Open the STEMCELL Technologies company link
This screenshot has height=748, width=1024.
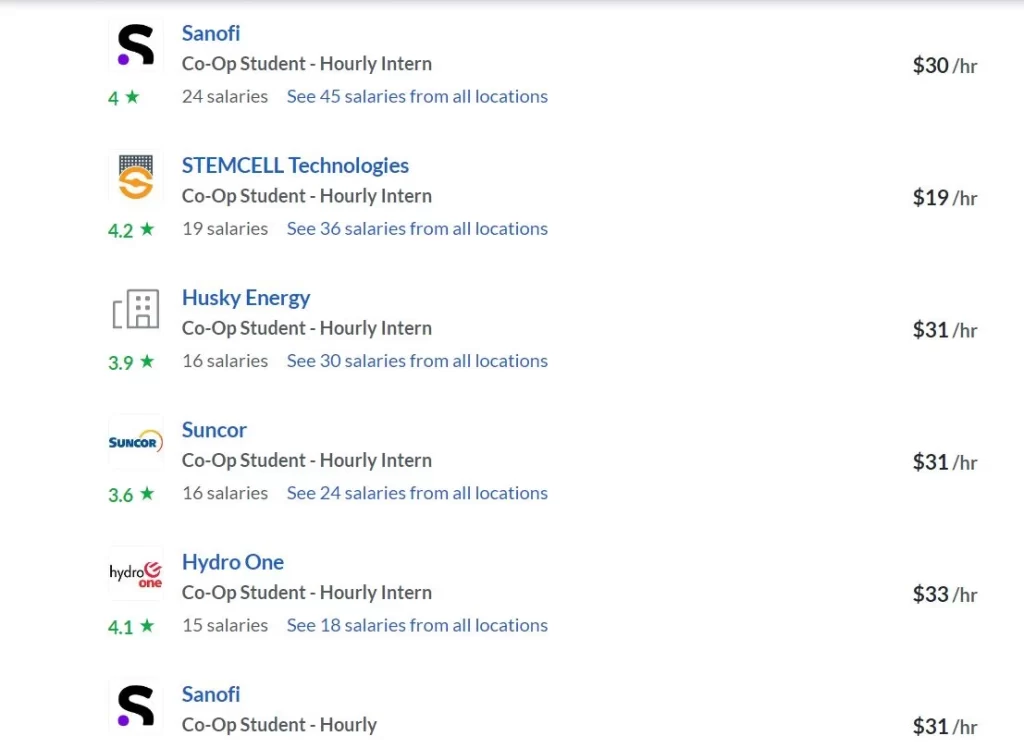(x=295, y=165)
